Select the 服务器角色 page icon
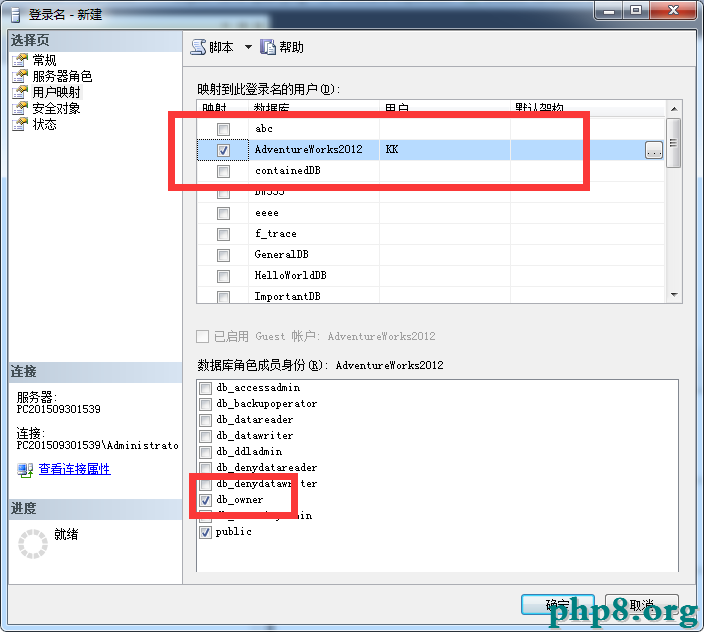 tap(20, 76)
